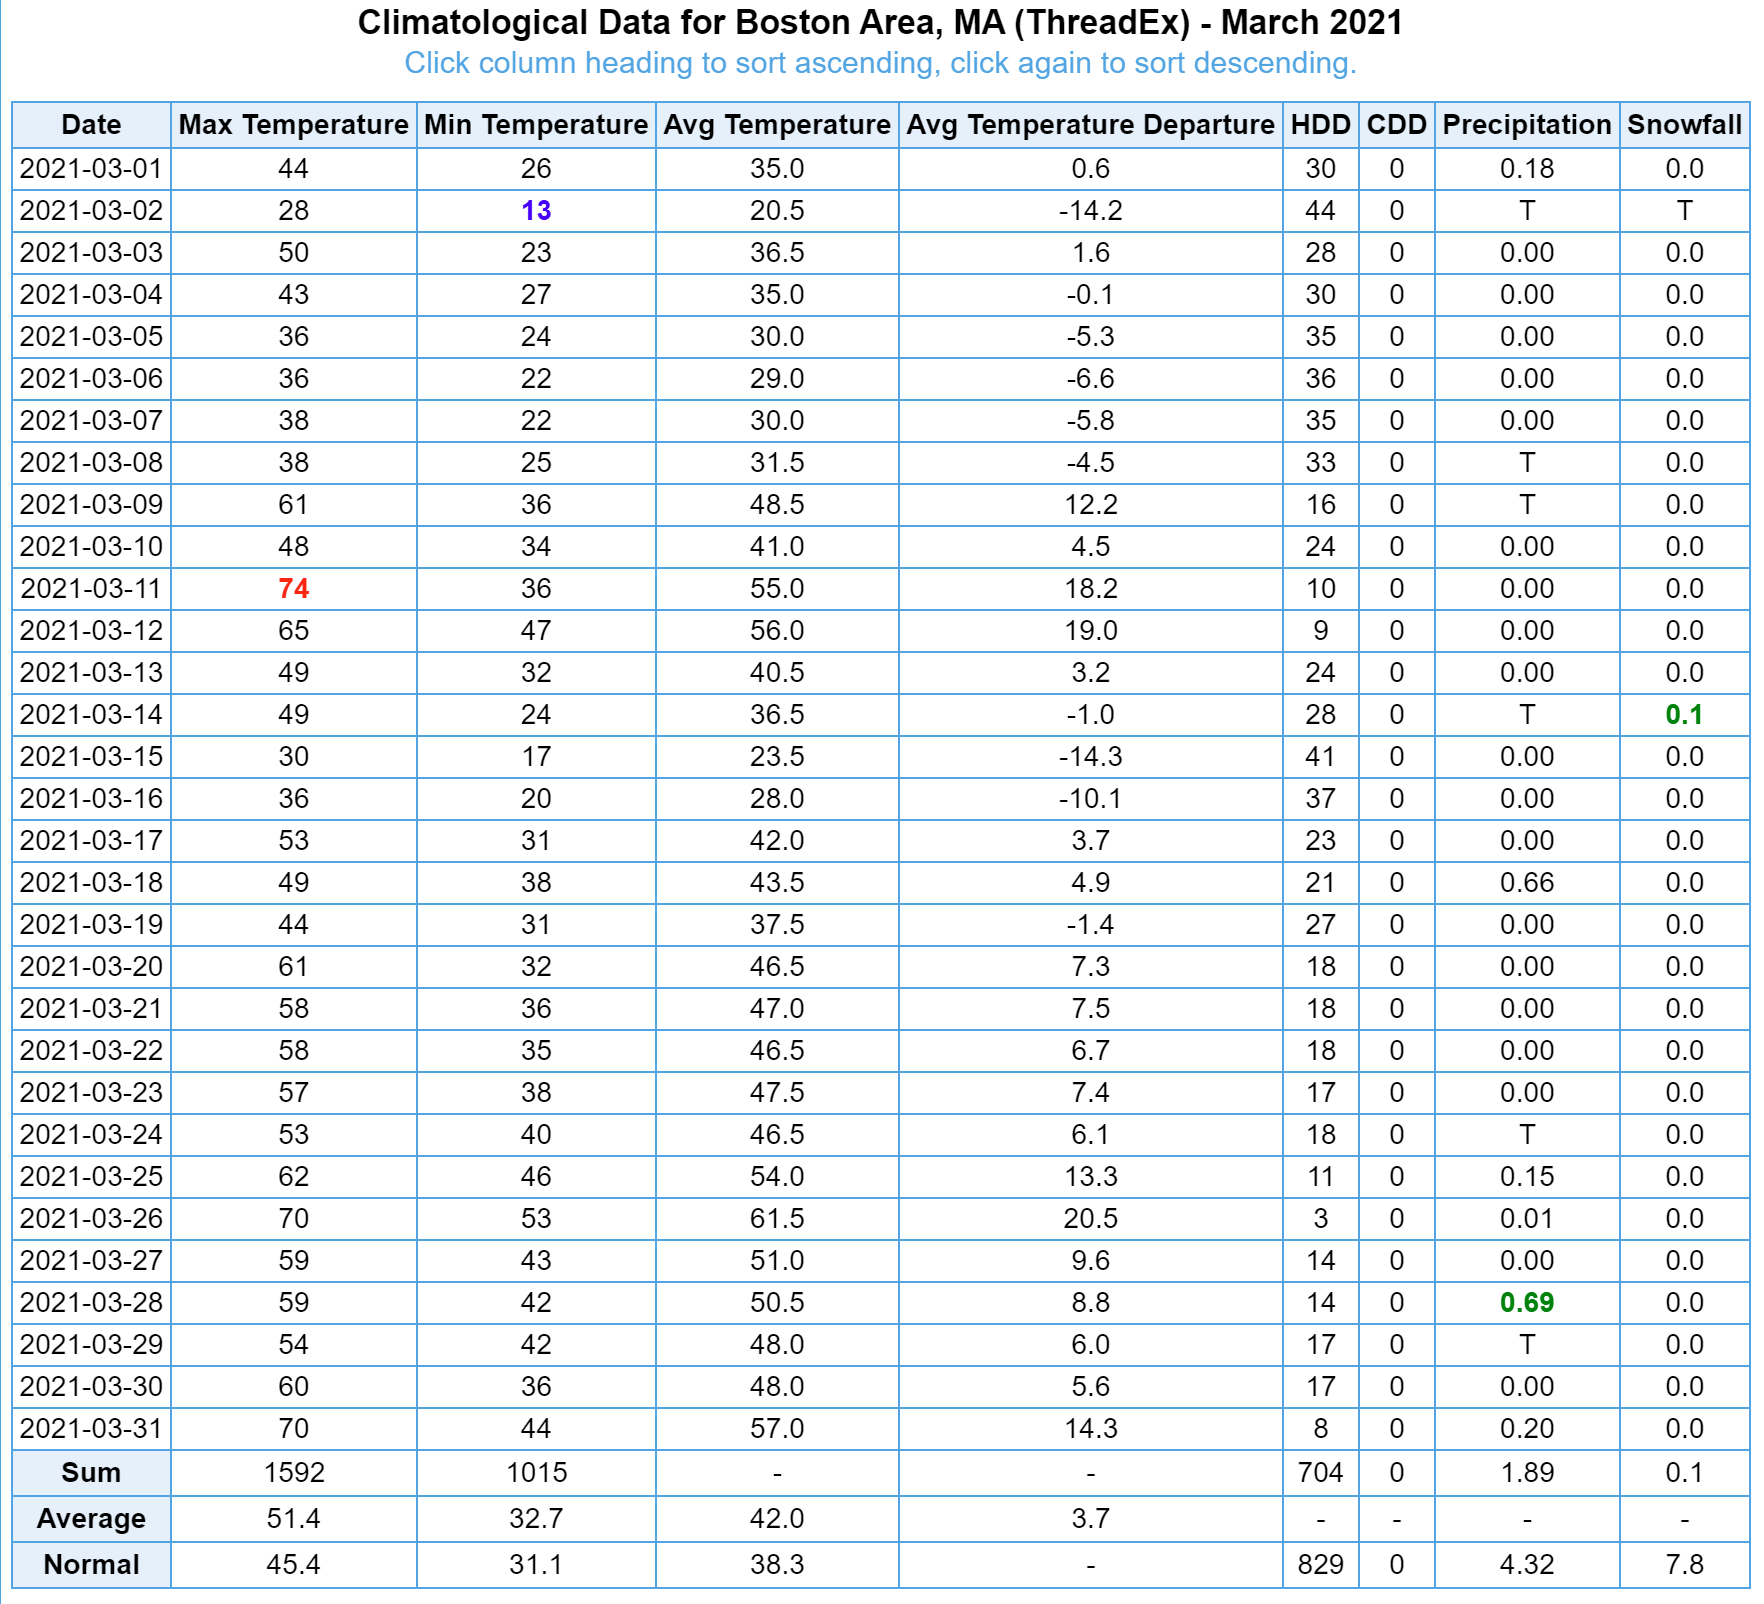Click the date cell 2021-03-31
The width and height of the screenshot is (1764, 1604).
pos(91,1429)
